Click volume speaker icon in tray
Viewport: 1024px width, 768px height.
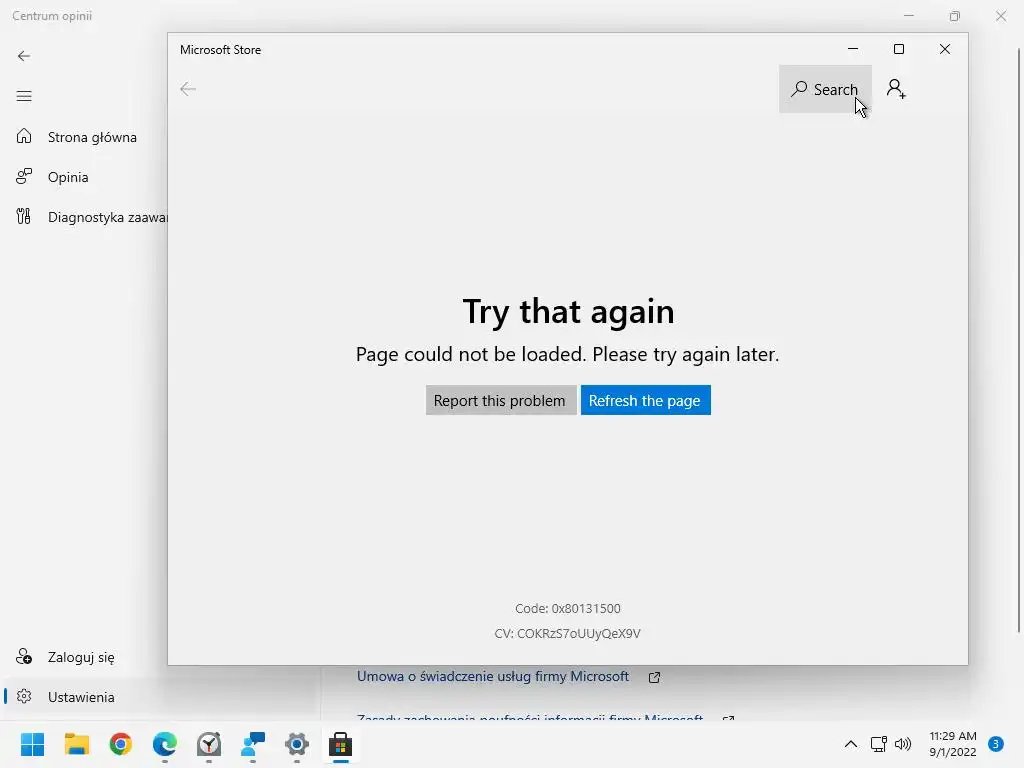(x=903, y=744)
